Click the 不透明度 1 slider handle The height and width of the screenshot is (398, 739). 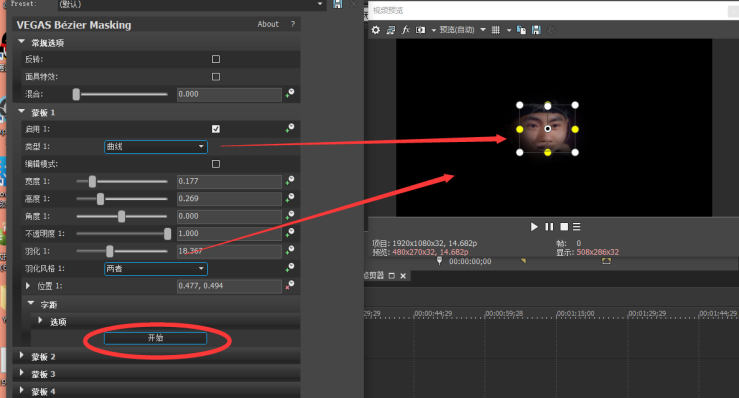[167, 234]
